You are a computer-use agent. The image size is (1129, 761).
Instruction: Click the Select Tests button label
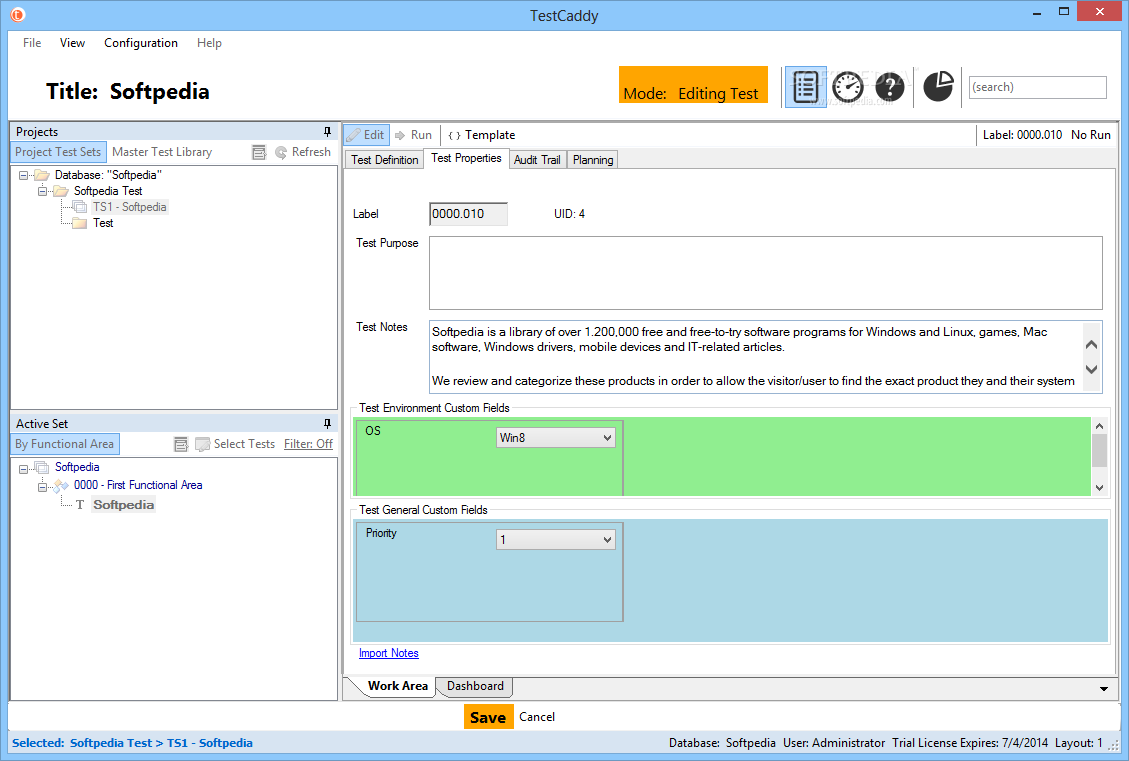(244, 444)
